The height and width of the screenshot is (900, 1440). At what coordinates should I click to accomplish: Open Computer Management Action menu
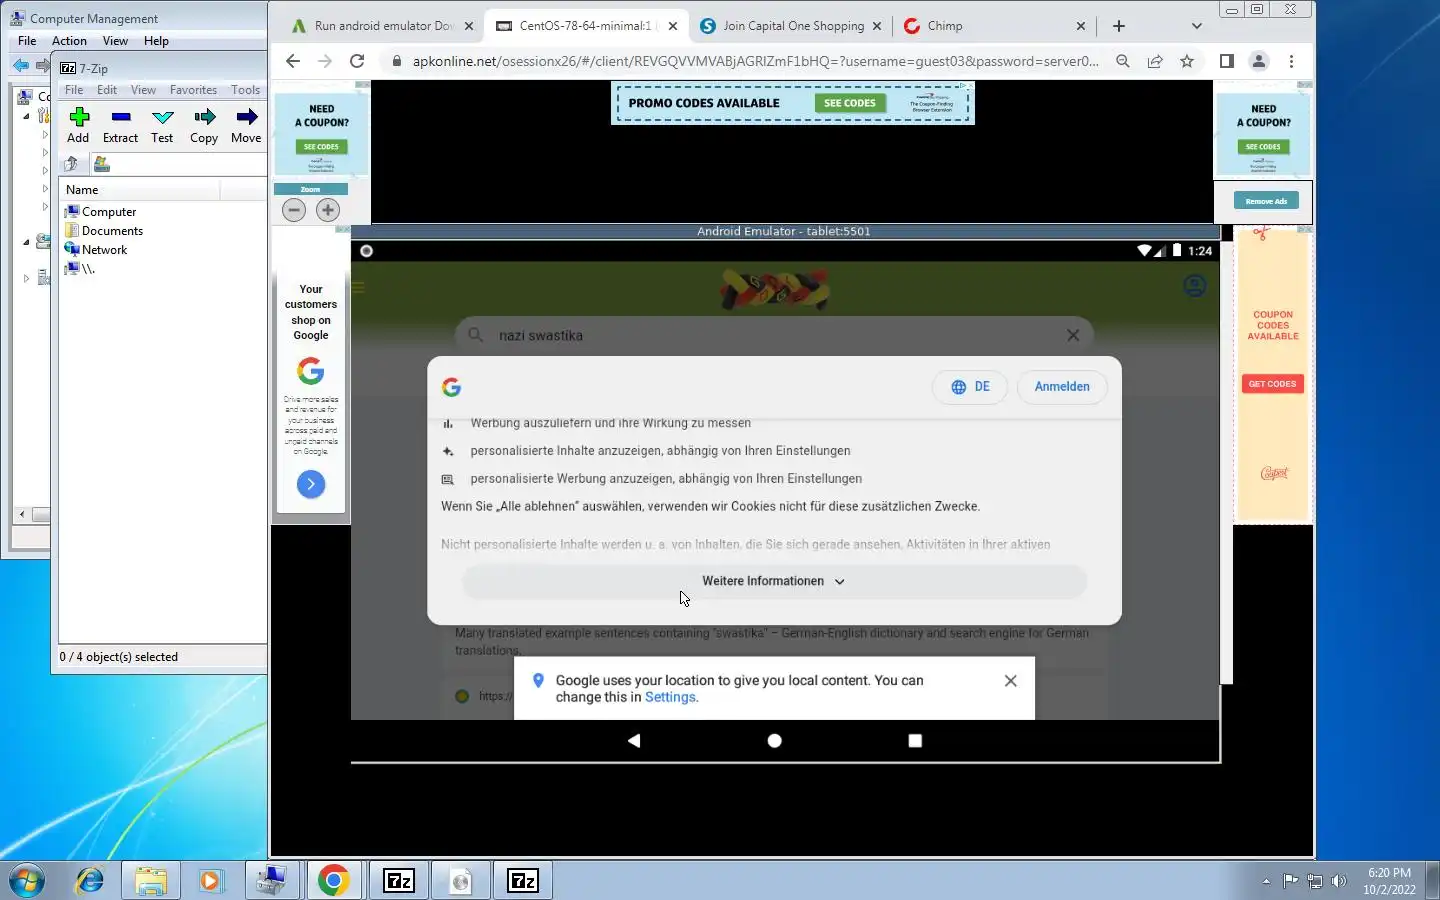click(x=69, y=41)
